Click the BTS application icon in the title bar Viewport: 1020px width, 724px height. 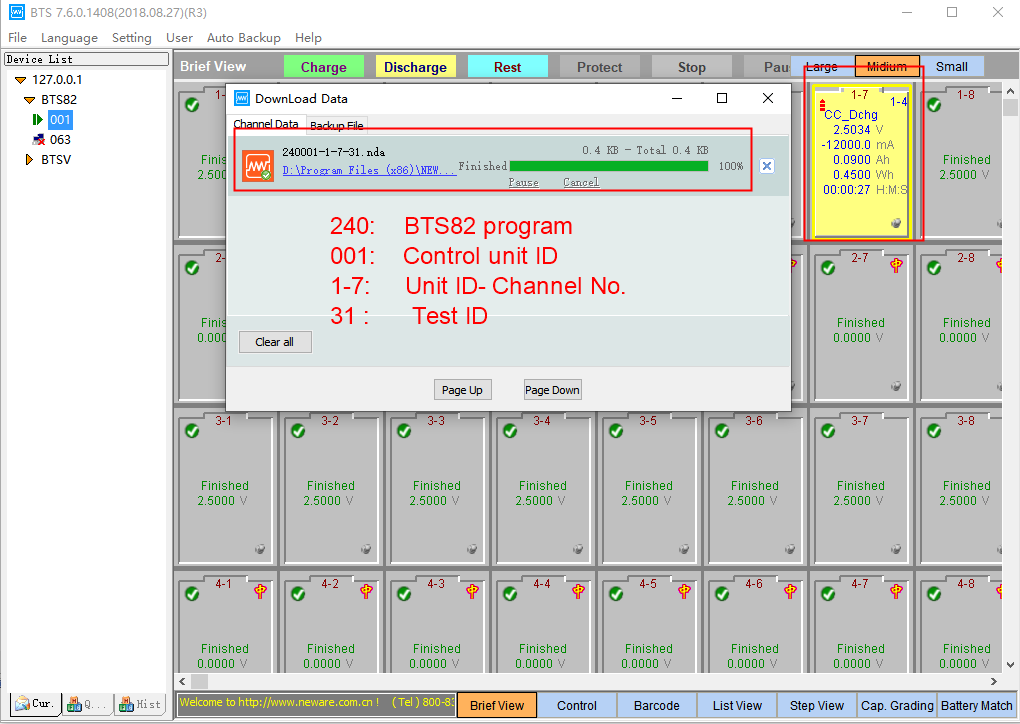tap(16, 12)
